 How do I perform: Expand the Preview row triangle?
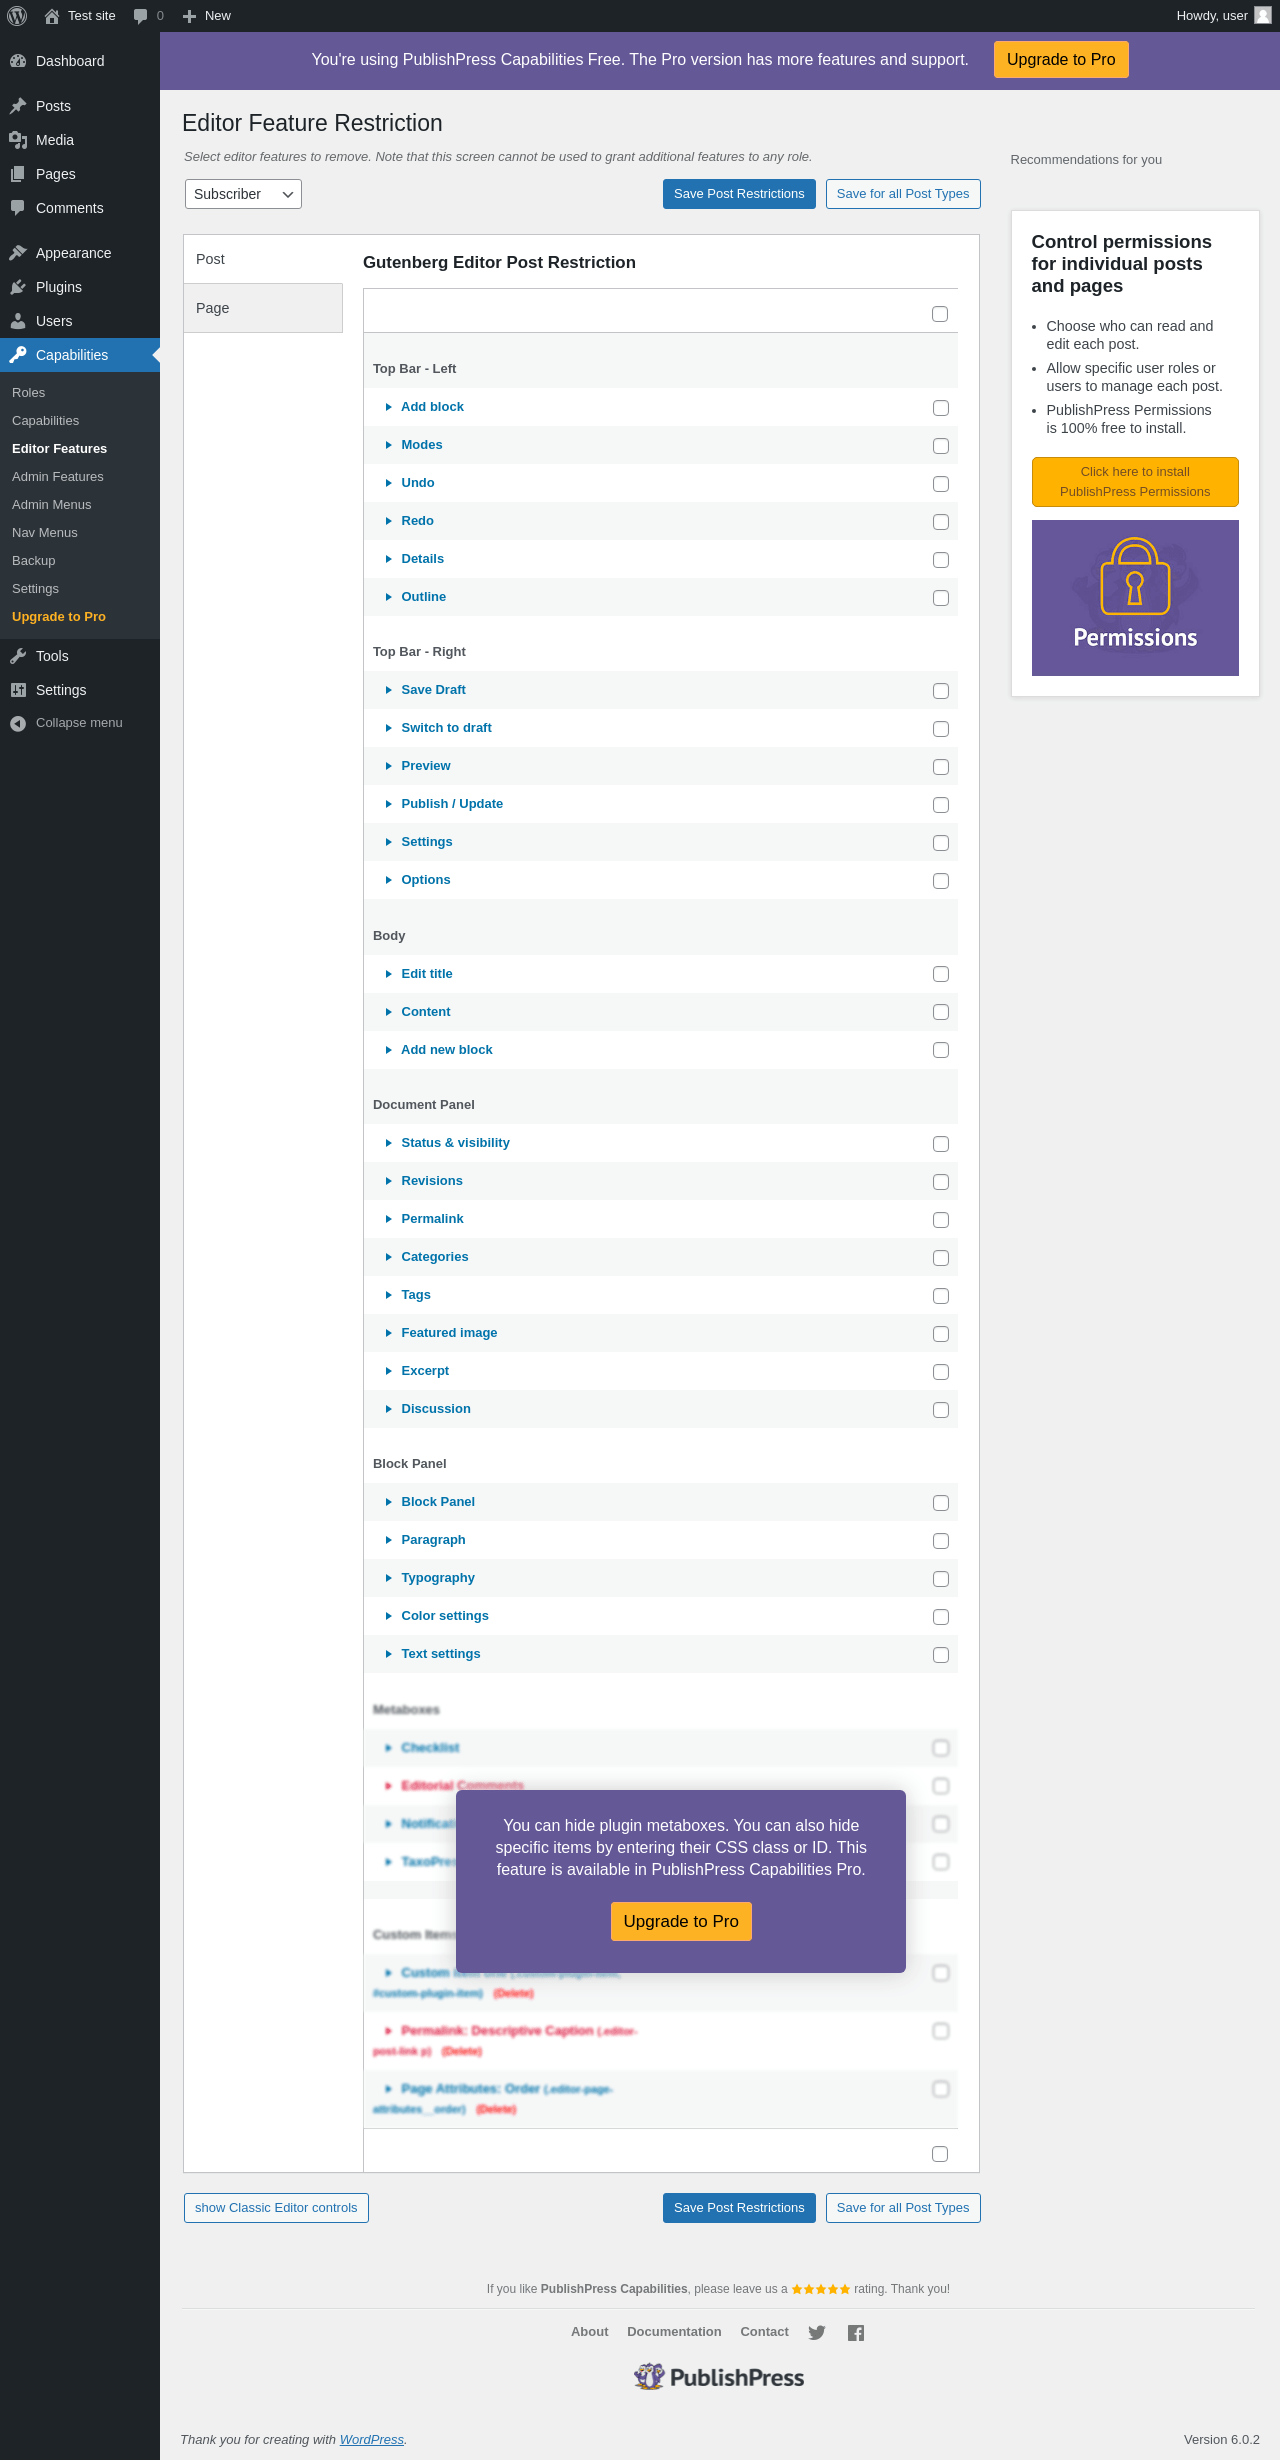coord(388,766)
